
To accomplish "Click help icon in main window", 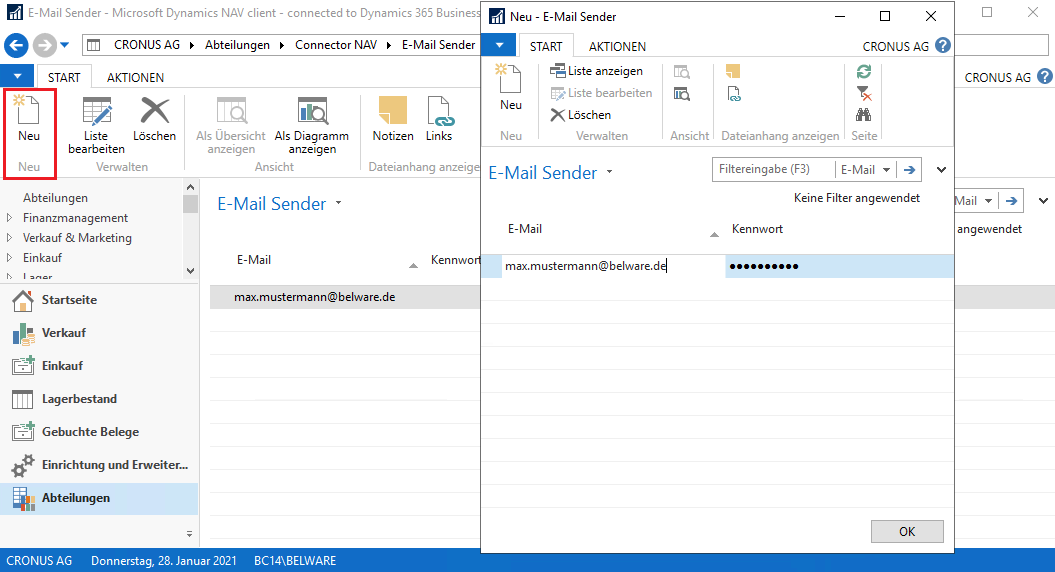I will click(1044, 77).
